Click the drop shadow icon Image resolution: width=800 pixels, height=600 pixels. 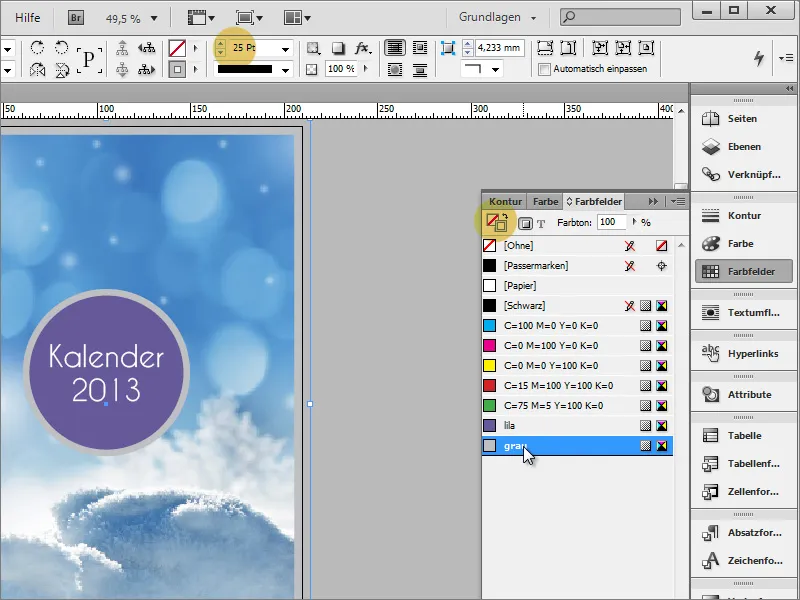point(338,48)
